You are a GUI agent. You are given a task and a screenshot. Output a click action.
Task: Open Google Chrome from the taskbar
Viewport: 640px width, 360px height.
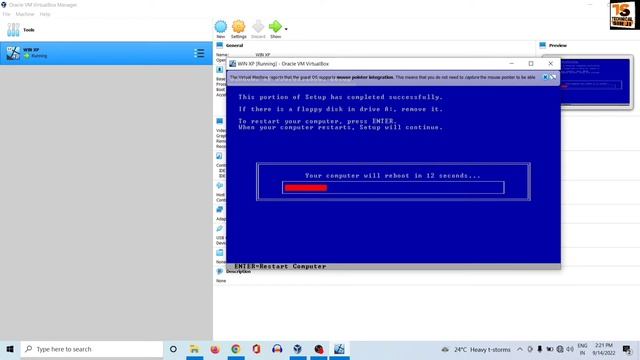[x=236, y=349]
